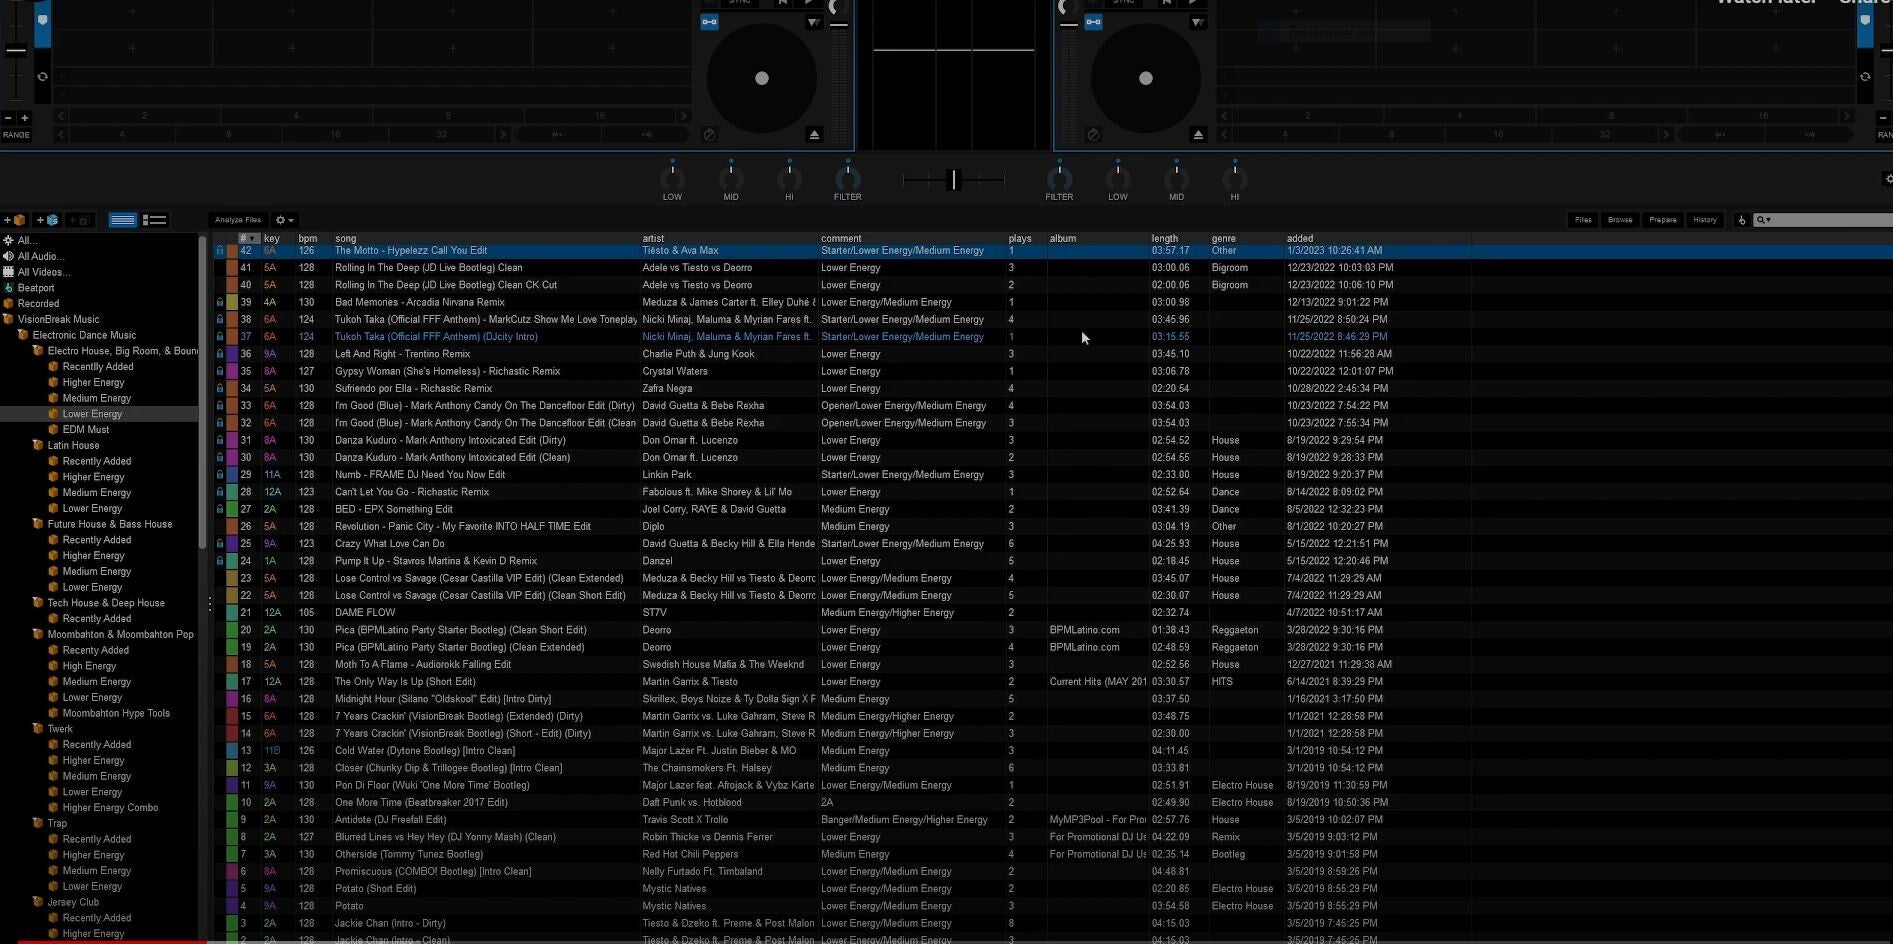1893x944 pixels.
Task: Click the left deck pitch reset icon
Action: (42, 77)
